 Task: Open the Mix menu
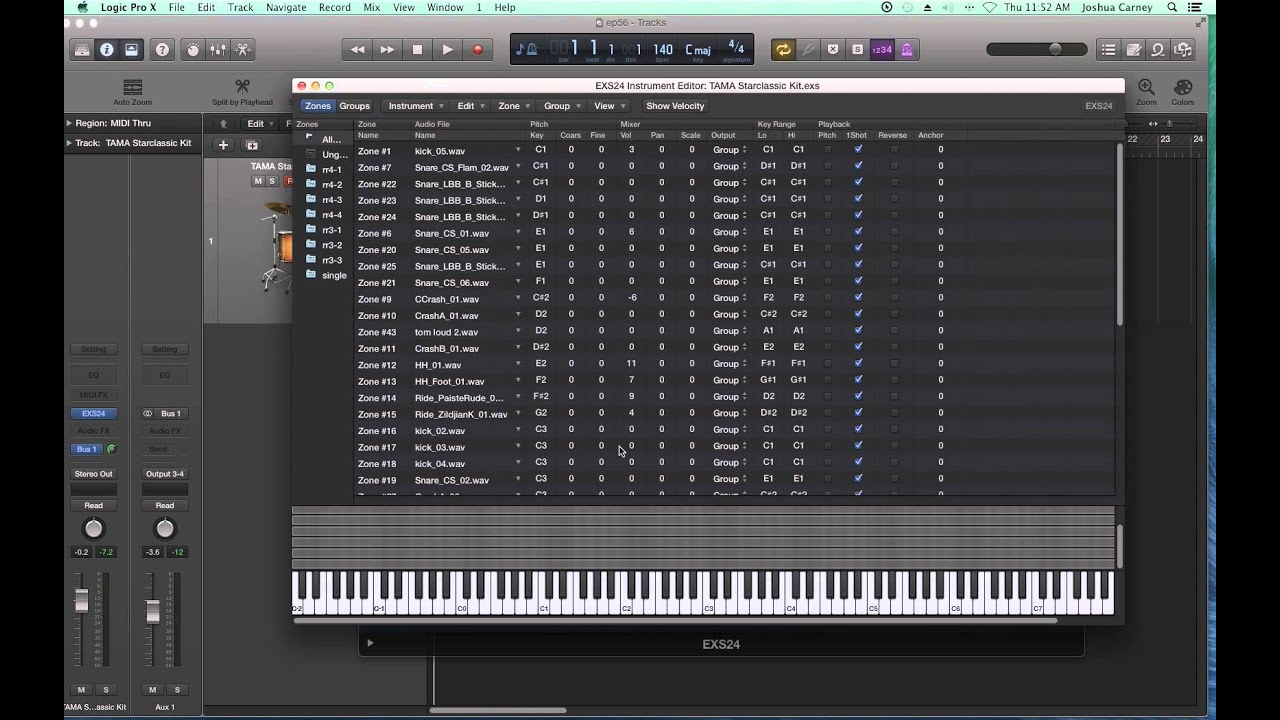tap(372, 7)
